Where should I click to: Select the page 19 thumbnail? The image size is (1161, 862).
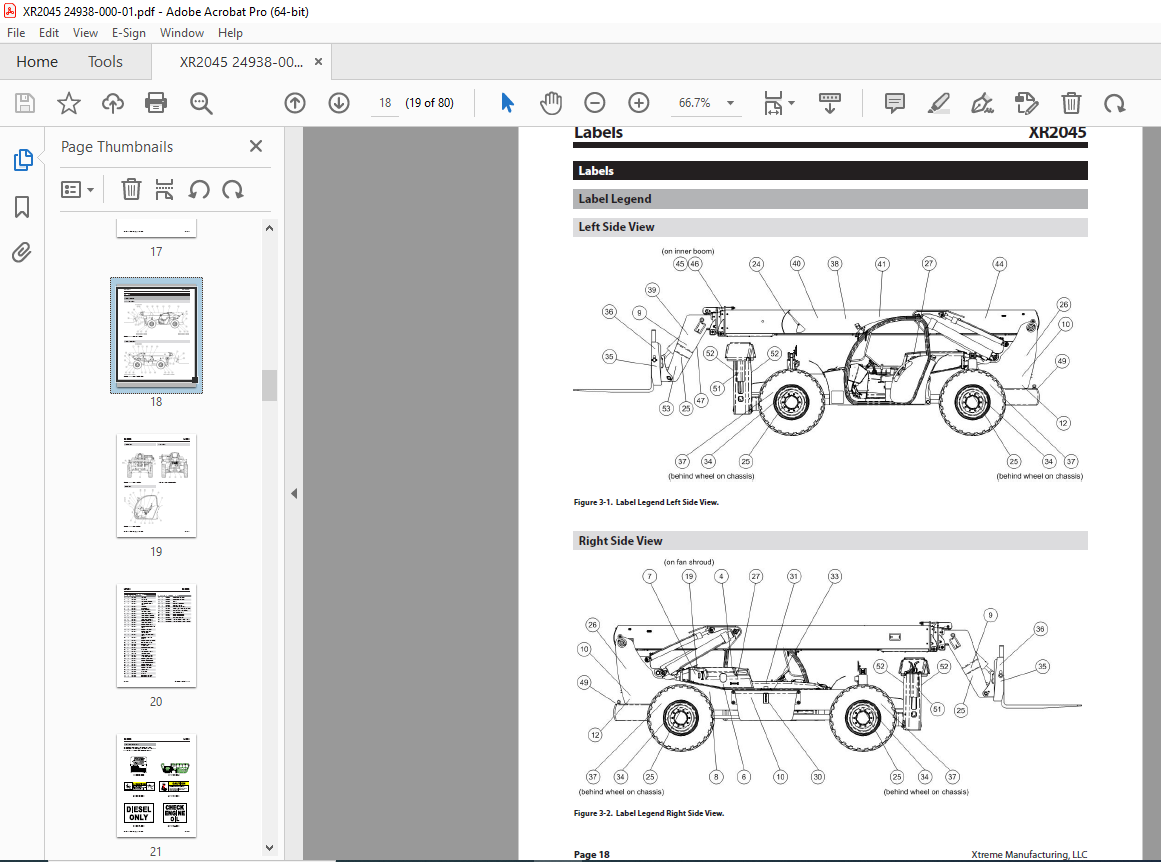tap(156, 486)
